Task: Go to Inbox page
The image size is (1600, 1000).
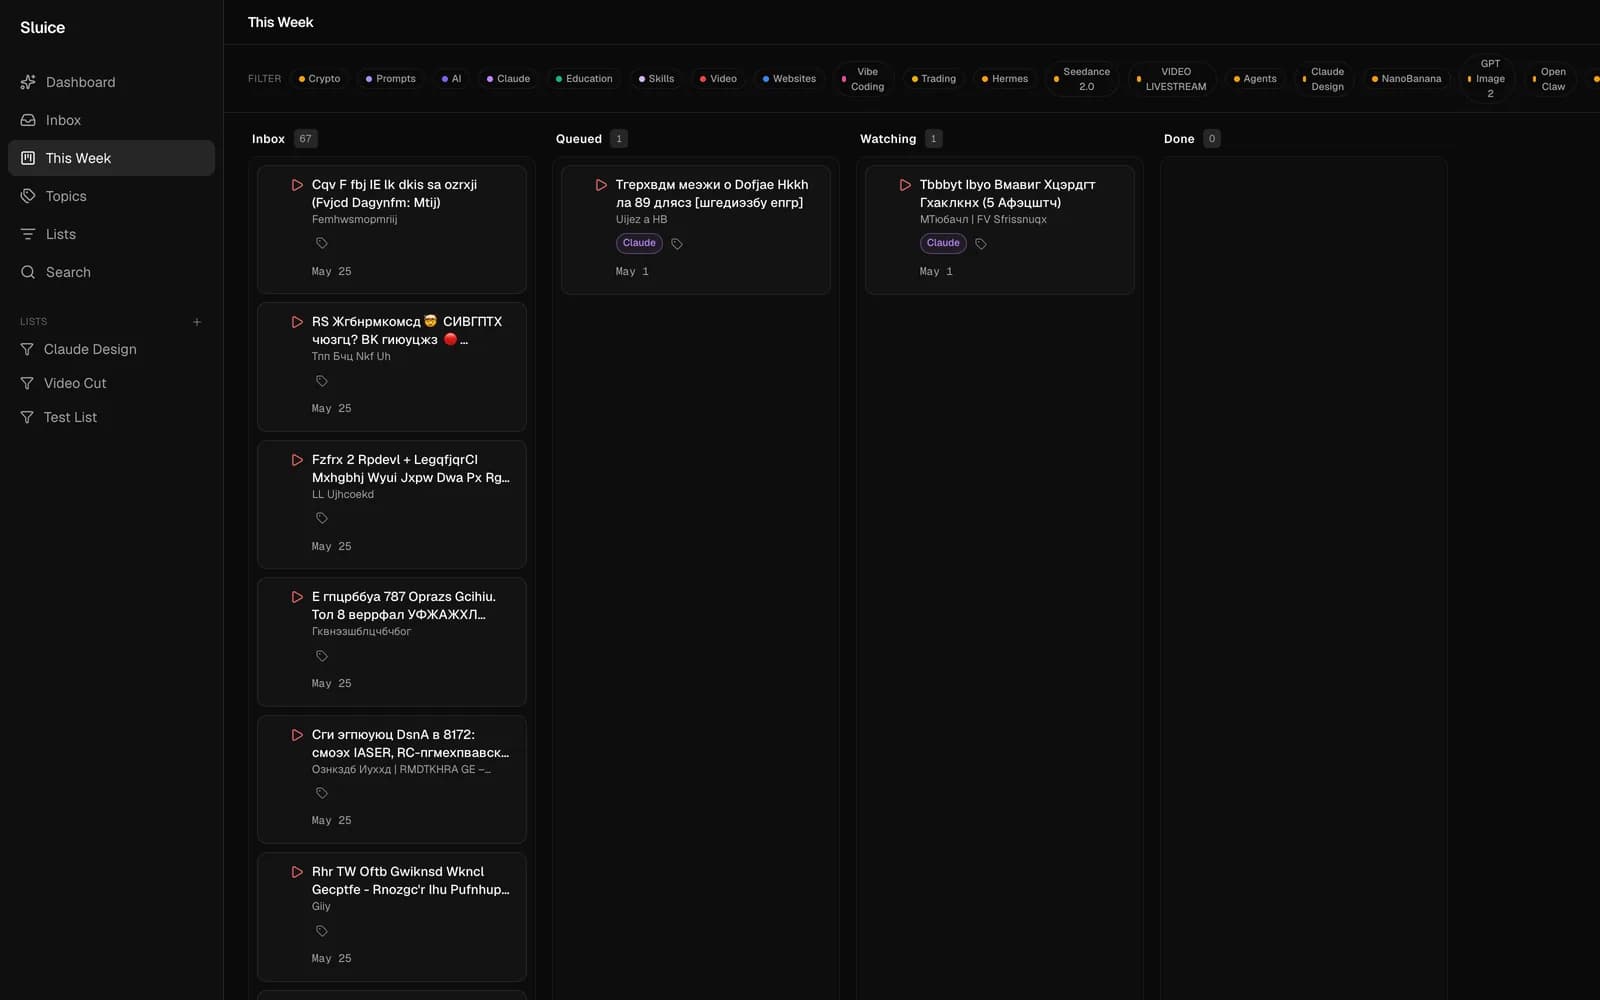Action: click(111, 120)
